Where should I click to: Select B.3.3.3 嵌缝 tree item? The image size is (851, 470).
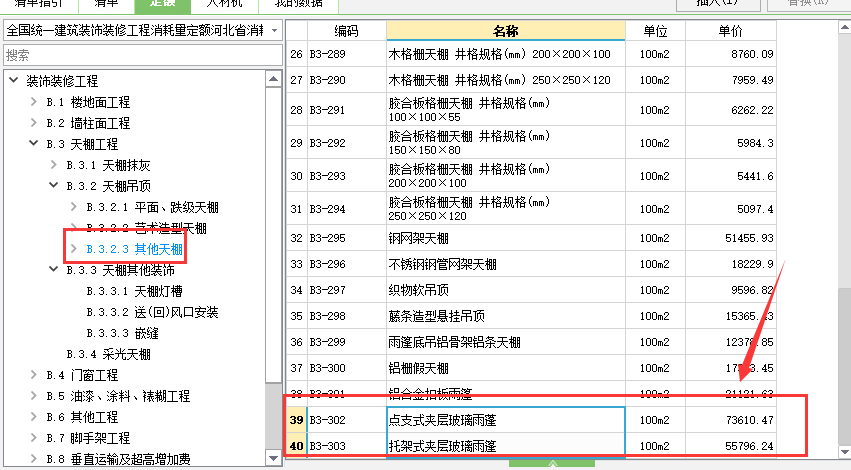click(122, 333)
